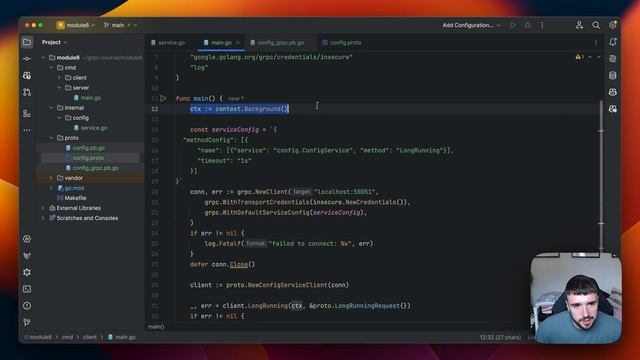
Task: Click the serviceConfig constant name on line 14
Action: click(x=235, y=130)
